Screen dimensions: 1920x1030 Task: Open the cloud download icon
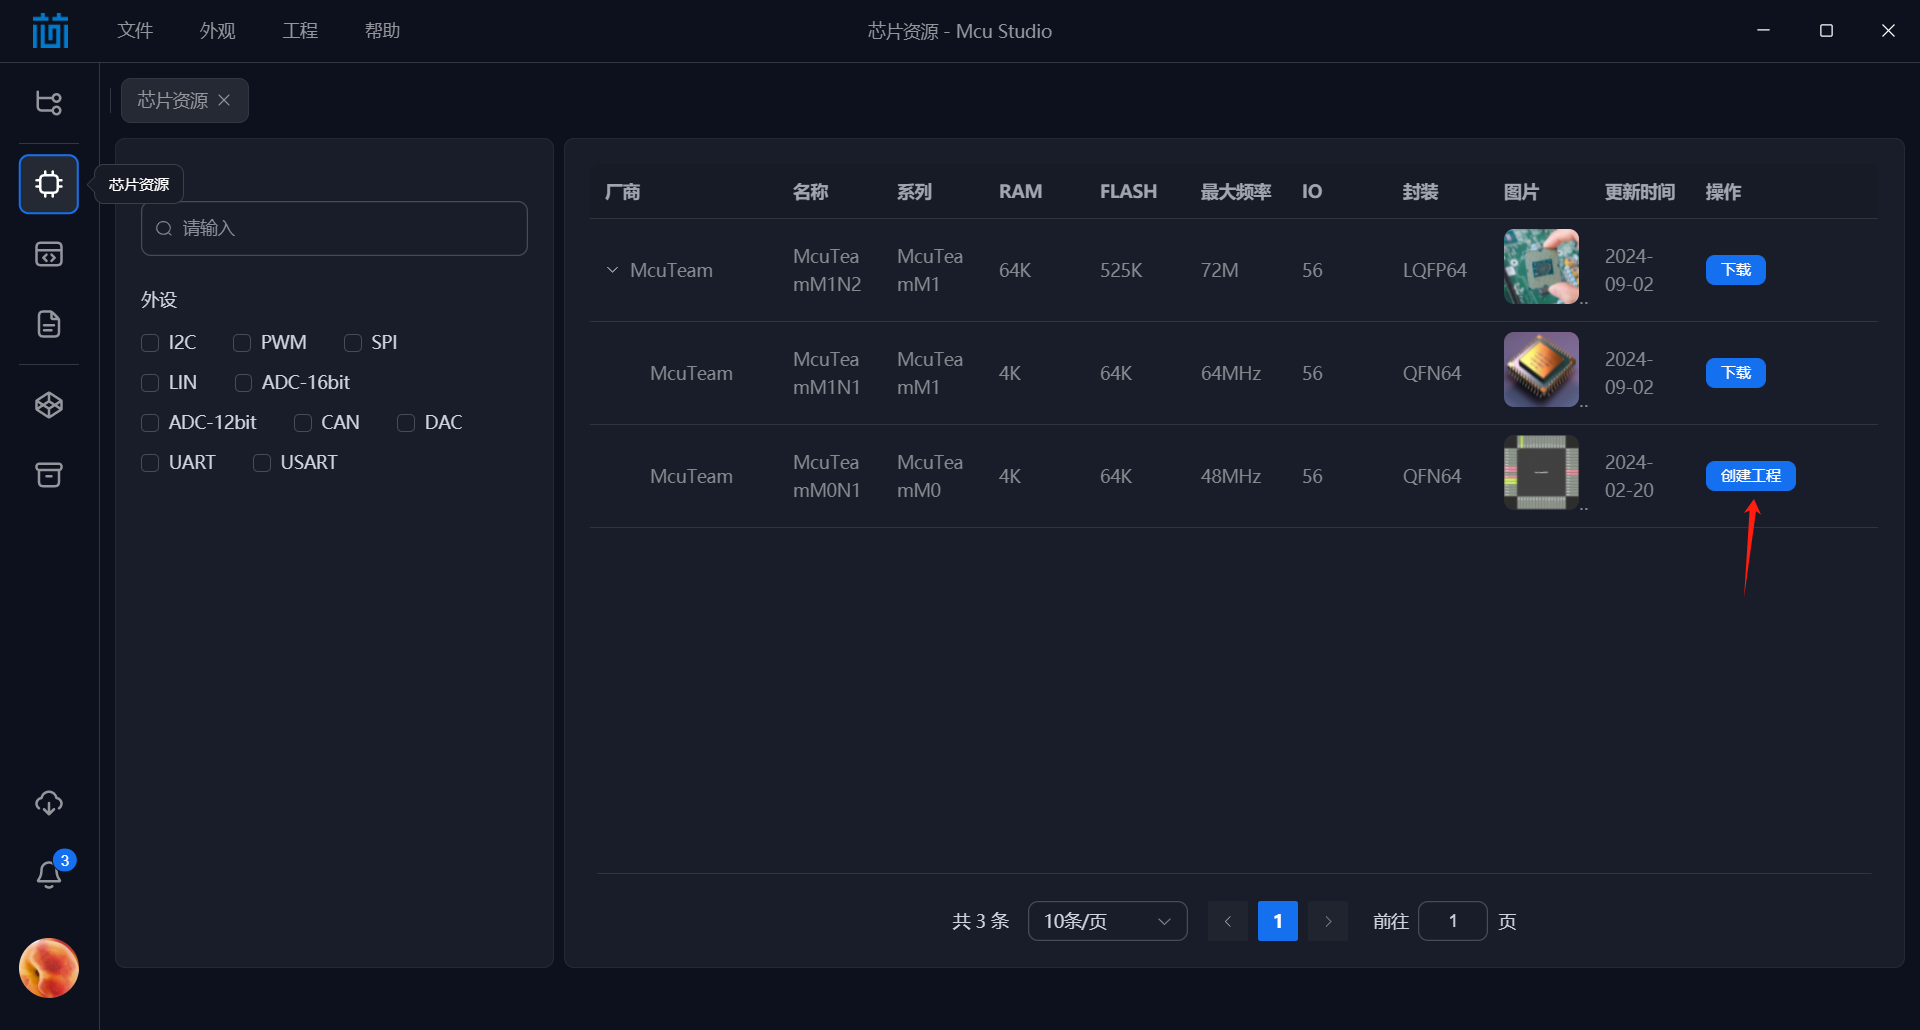[48, 802]
